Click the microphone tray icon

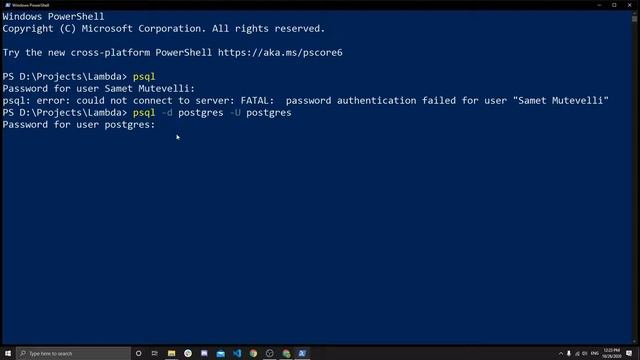(x=569, y=353)
